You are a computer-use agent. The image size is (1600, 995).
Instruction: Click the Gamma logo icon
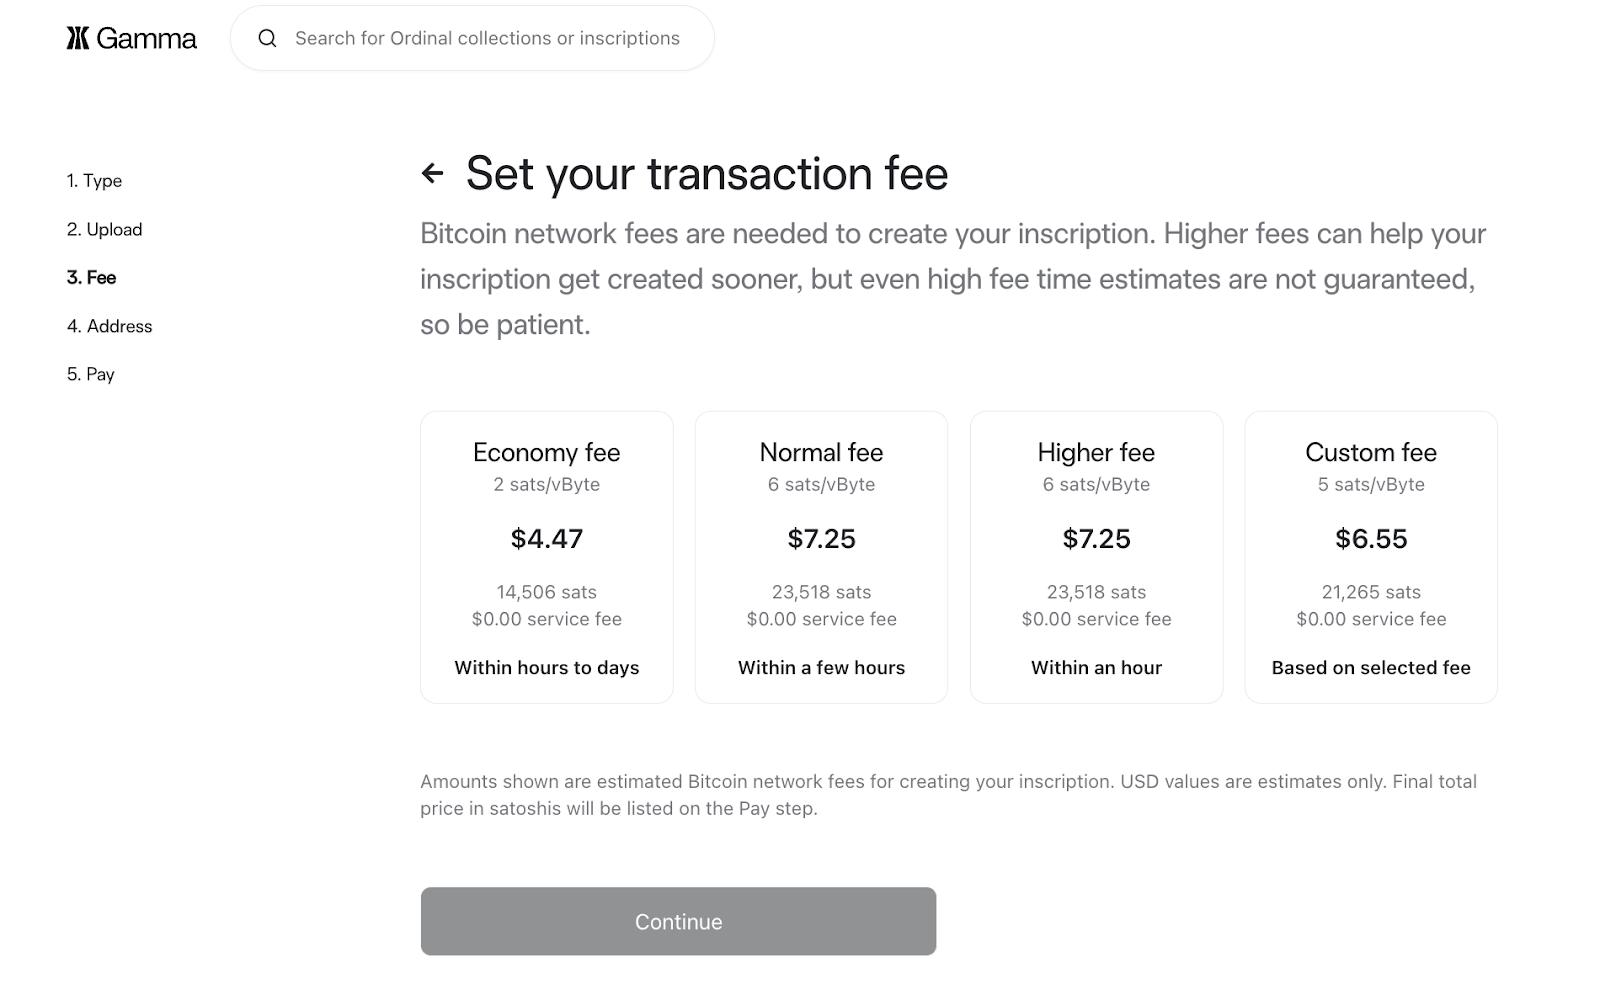[x=78, y=38]
